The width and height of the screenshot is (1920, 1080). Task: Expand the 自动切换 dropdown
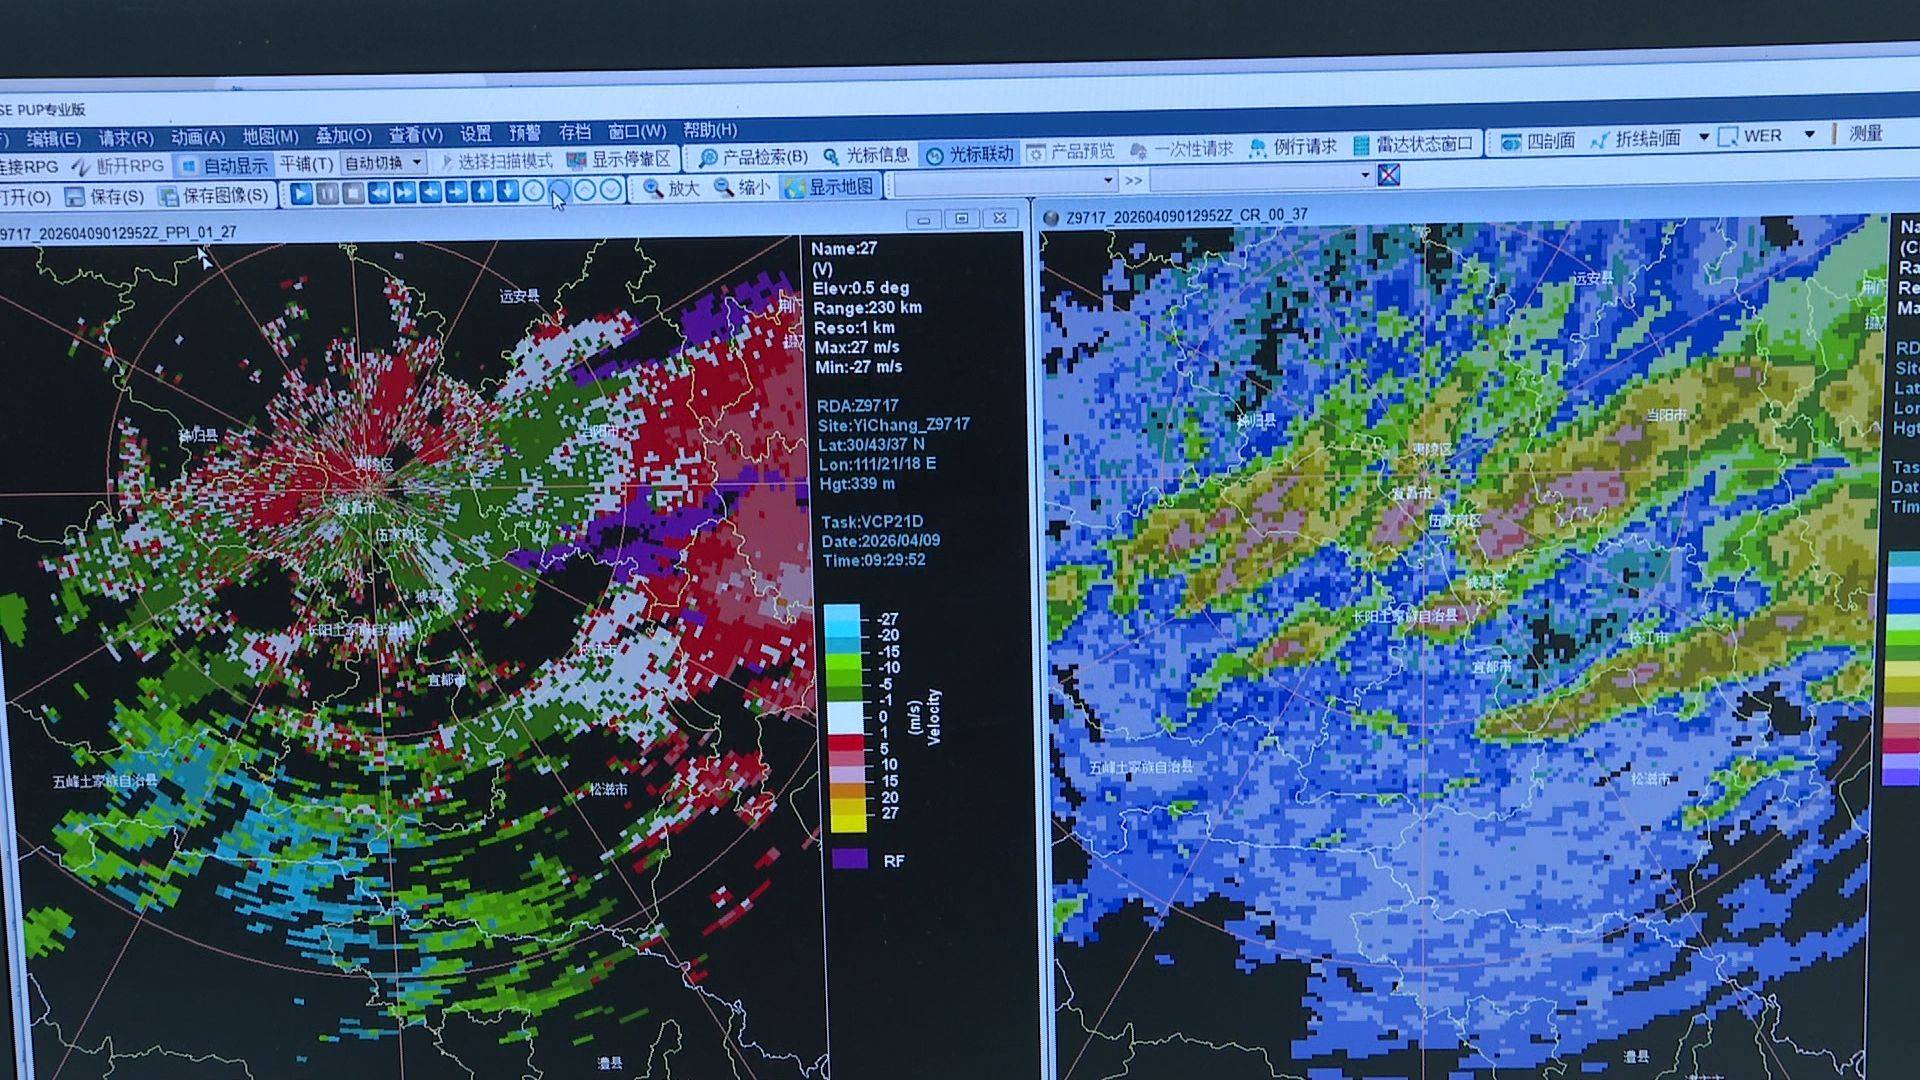click(418, 162)
